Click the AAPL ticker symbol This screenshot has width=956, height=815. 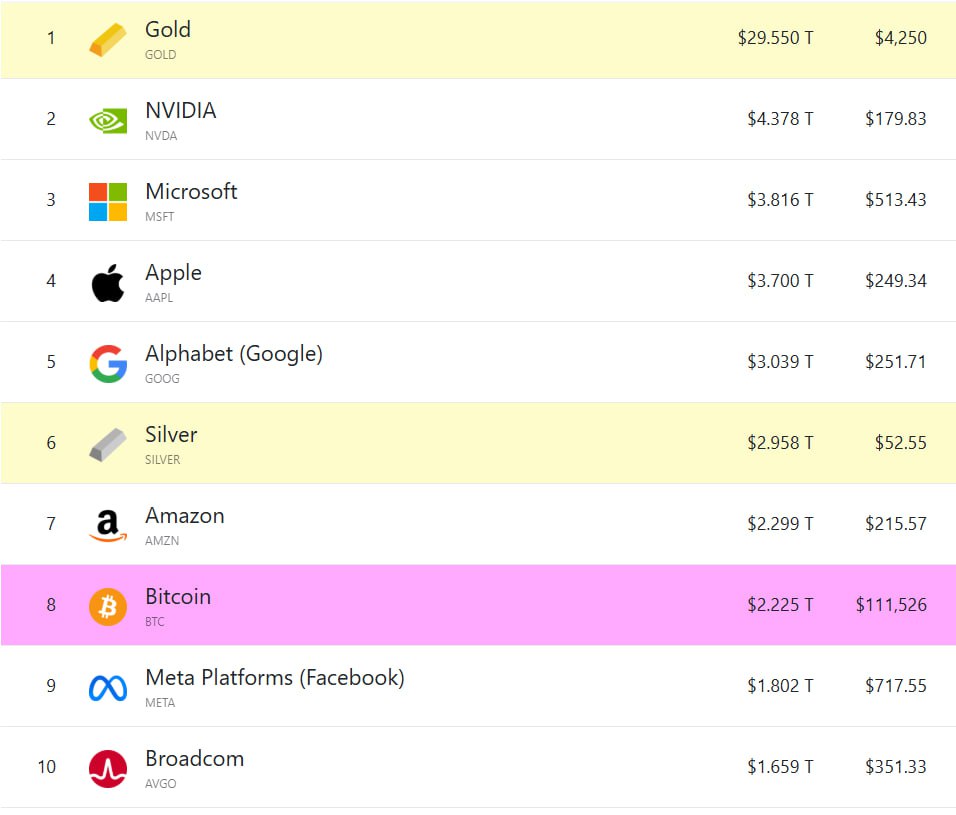(x=159, y=298)
